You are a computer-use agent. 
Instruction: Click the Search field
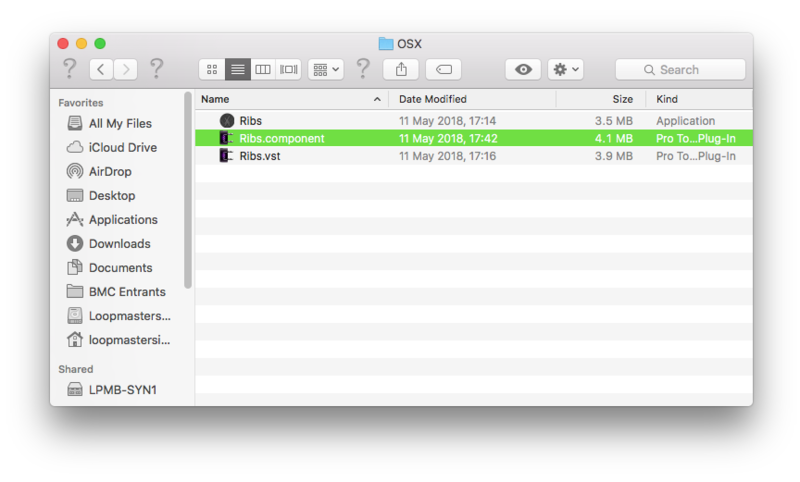click(680, 69)
